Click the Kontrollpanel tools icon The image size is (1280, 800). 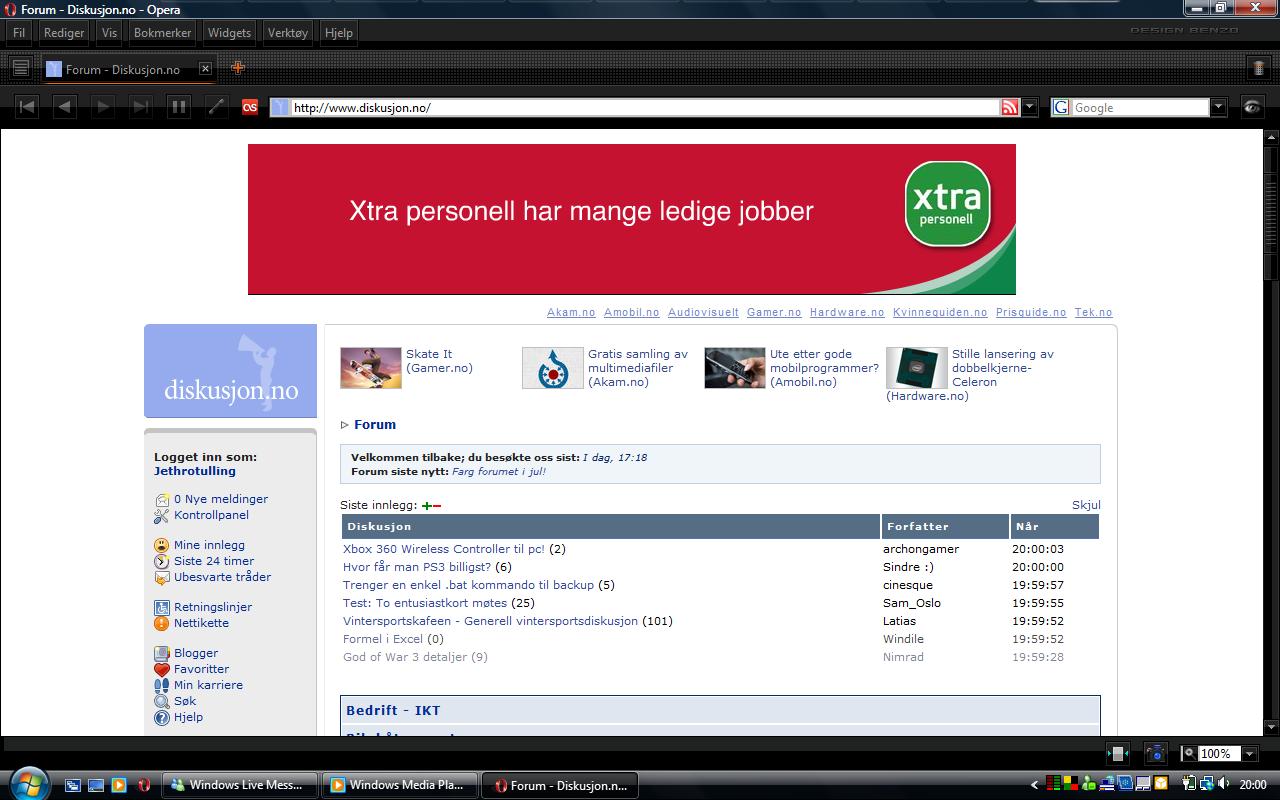tap(162, 515)
